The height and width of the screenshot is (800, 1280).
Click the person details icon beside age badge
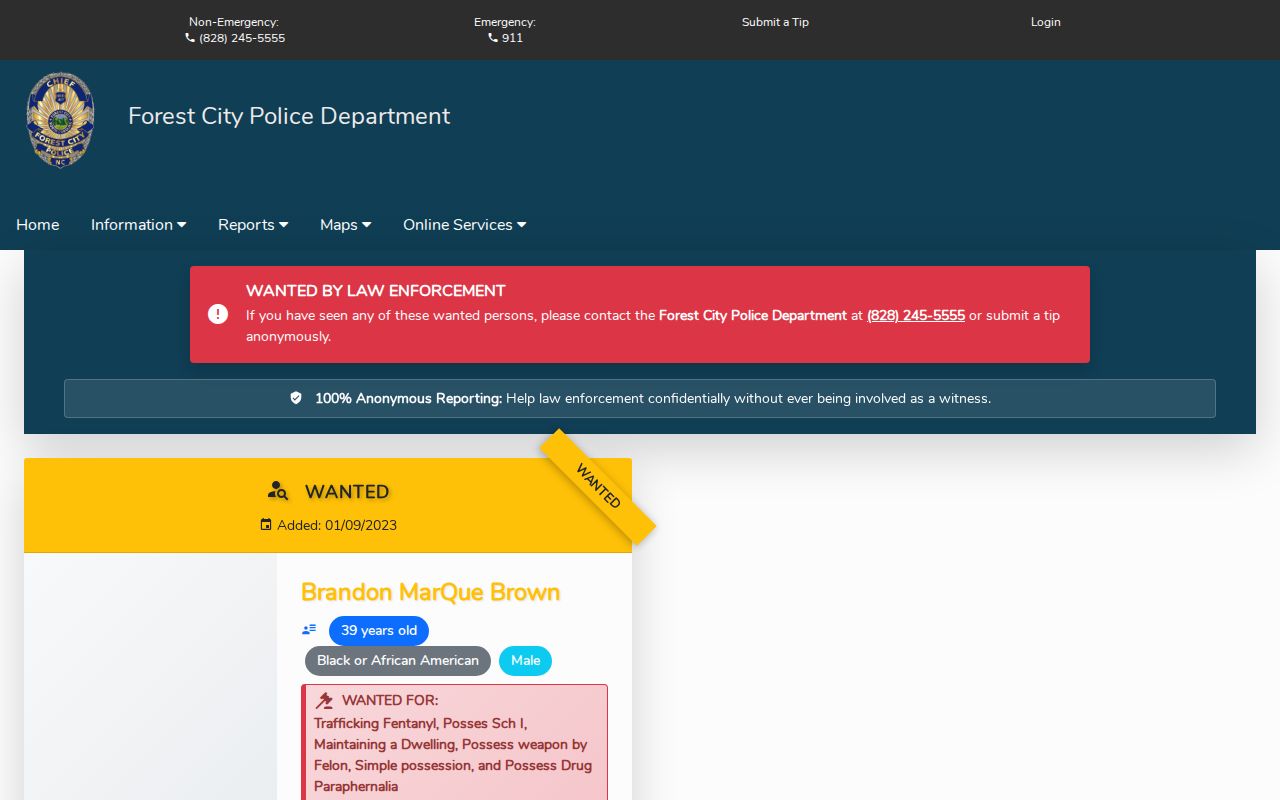[x=309, y=630]
